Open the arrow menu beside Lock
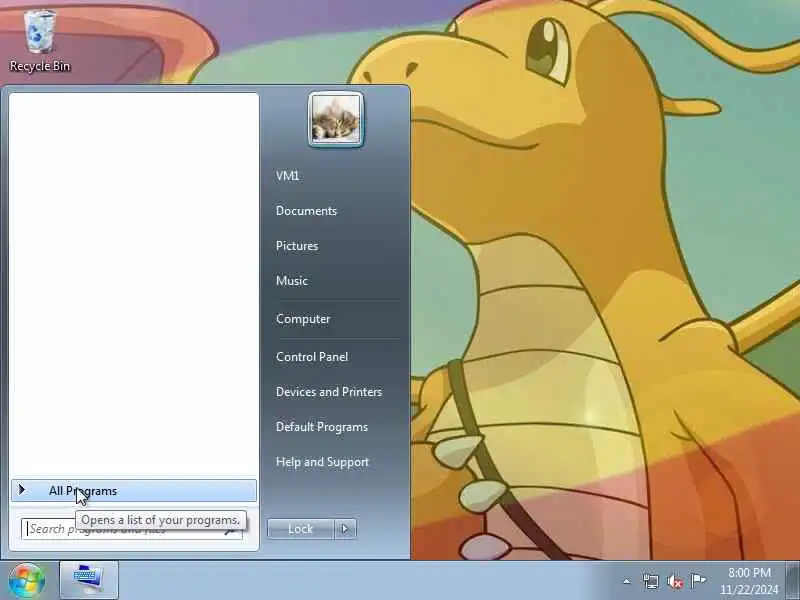Viewport: 800px width, 600px height. pyautogui.click(x=345, y=529)
